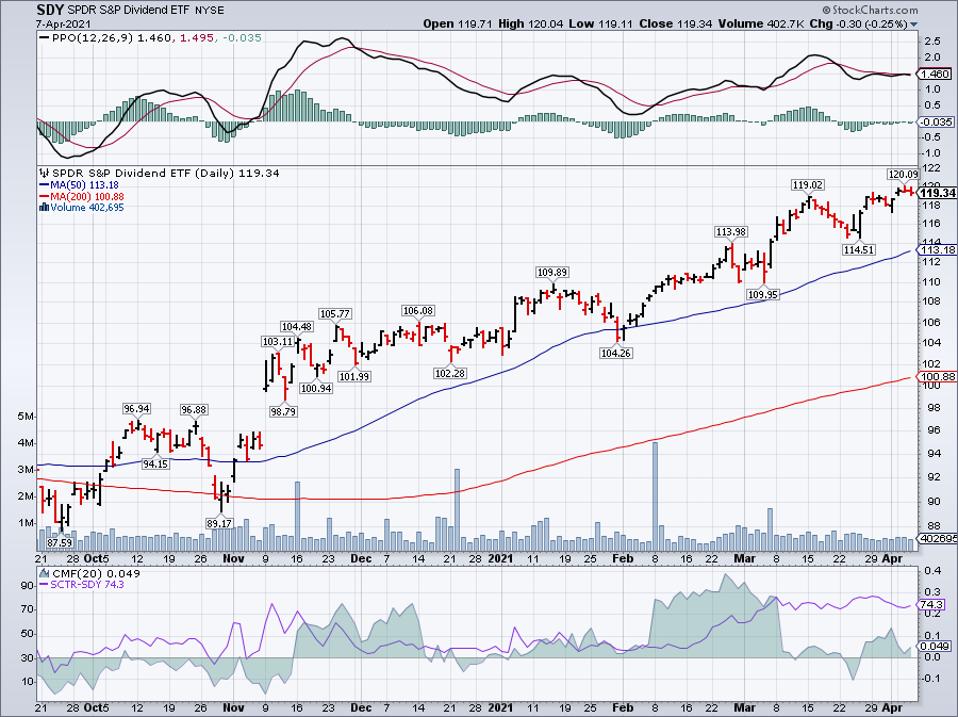The width and height of the screenshot is (958, 717).
Task: Click the 104.48 price label
Action: 296,327
